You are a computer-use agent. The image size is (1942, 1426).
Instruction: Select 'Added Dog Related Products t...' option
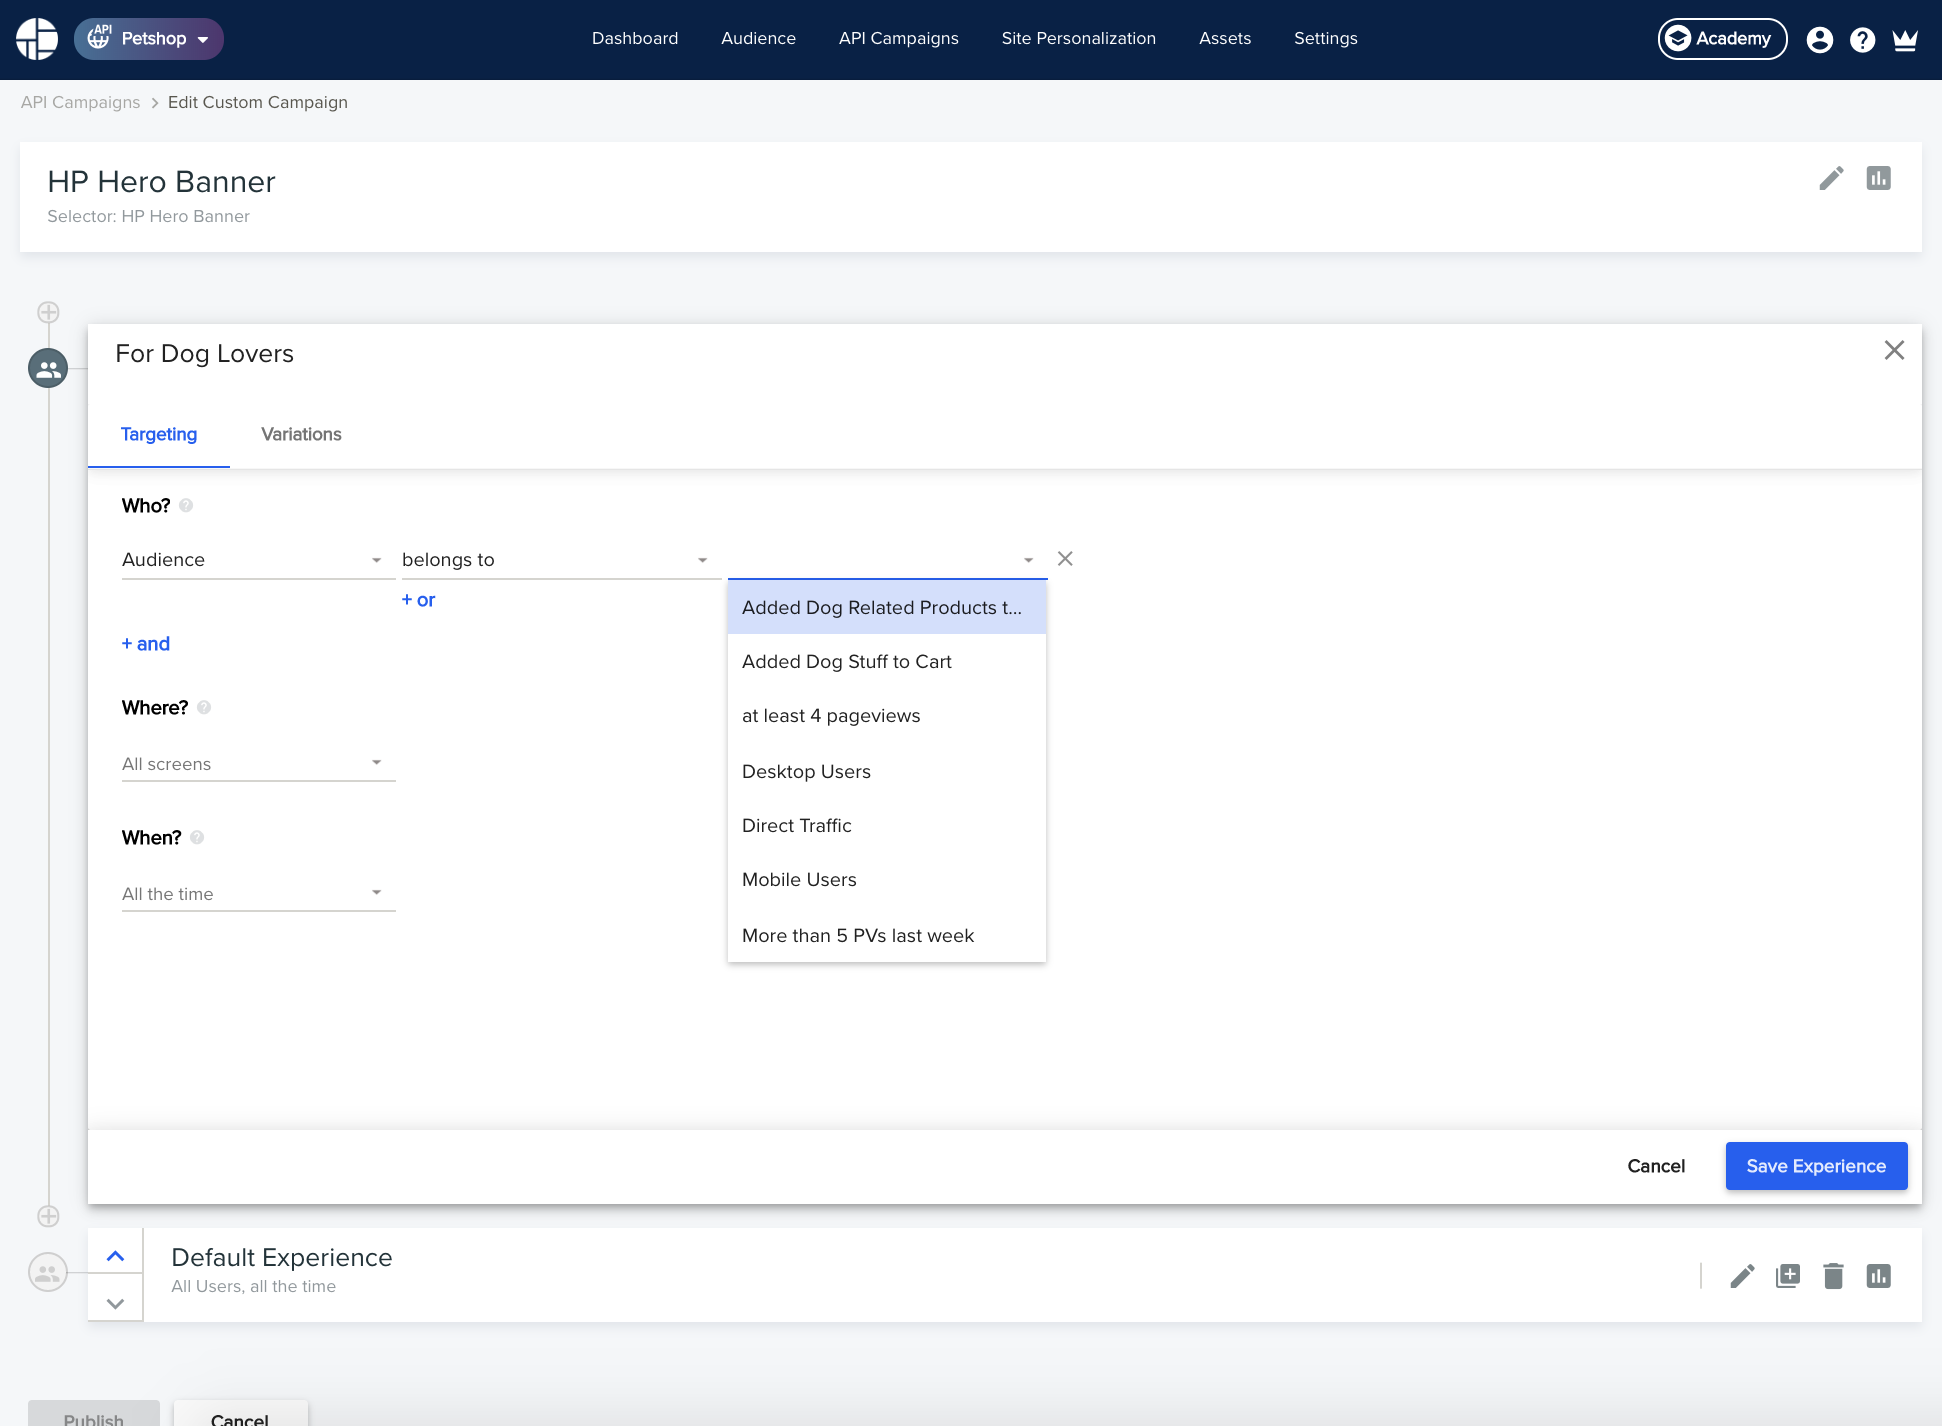pos(887,608)
